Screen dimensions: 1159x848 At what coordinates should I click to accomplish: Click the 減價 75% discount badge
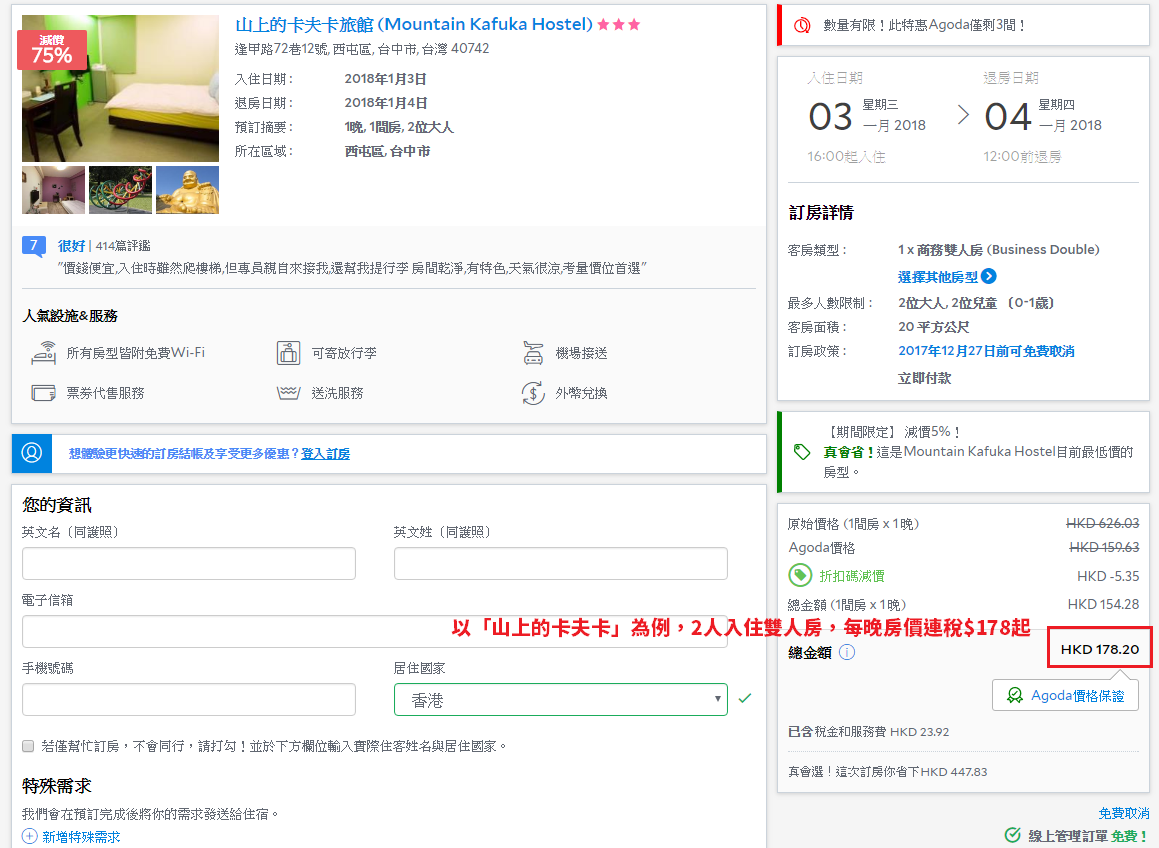tap(52, 50)
